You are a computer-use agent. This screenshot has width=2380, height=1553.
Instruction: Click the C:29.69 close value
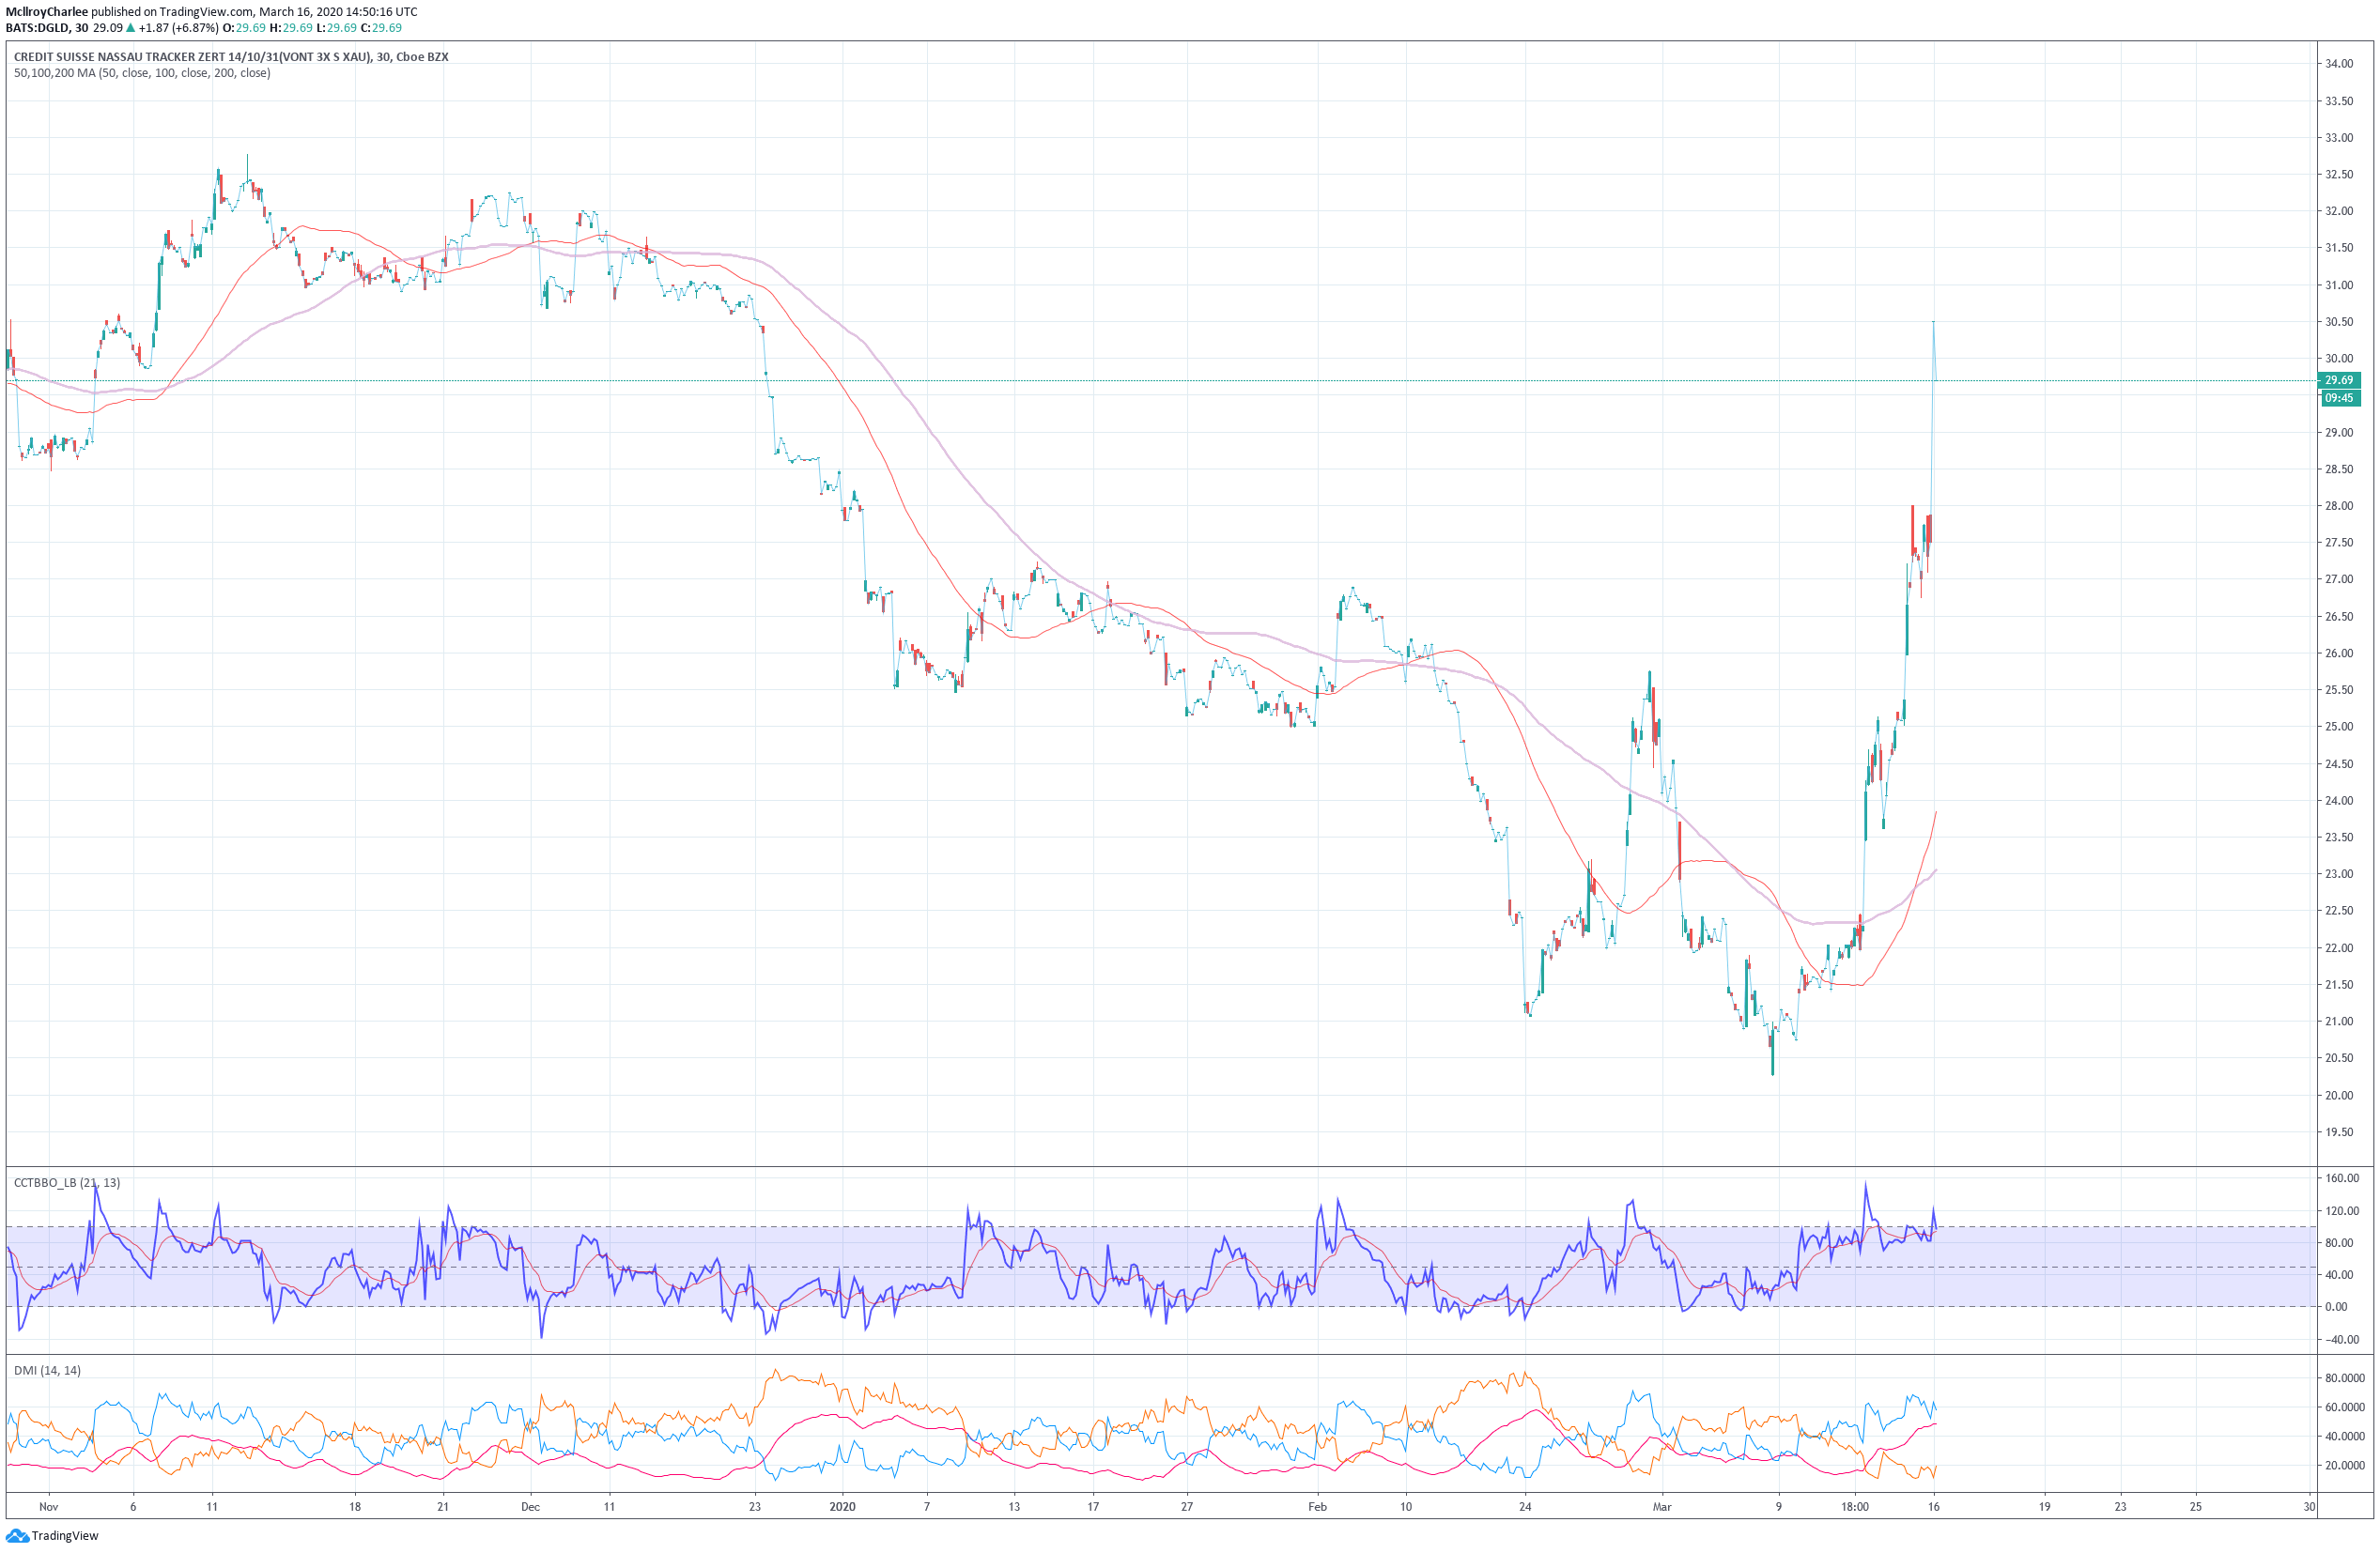coord(381,28)
